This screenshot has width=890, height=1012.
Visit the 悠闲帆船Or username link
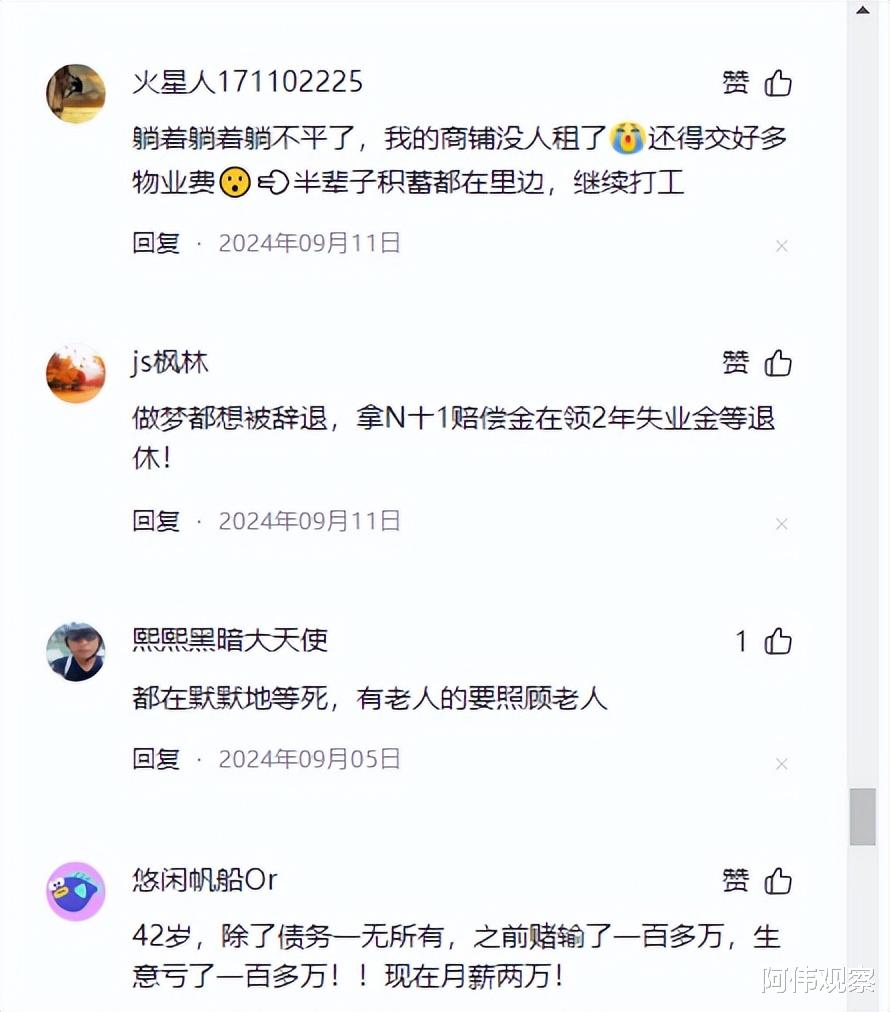(x=205, y=880)
